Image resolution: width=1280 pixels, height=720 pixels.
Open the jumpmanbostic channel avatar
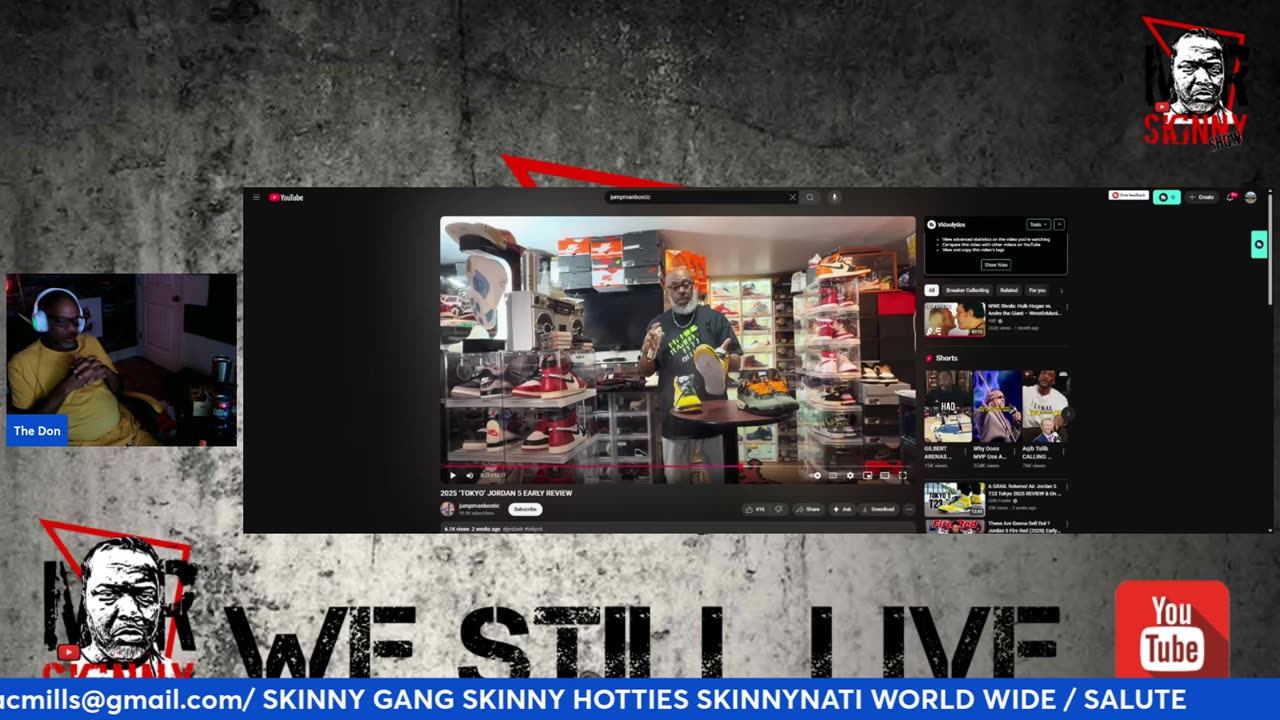(448, 509)
